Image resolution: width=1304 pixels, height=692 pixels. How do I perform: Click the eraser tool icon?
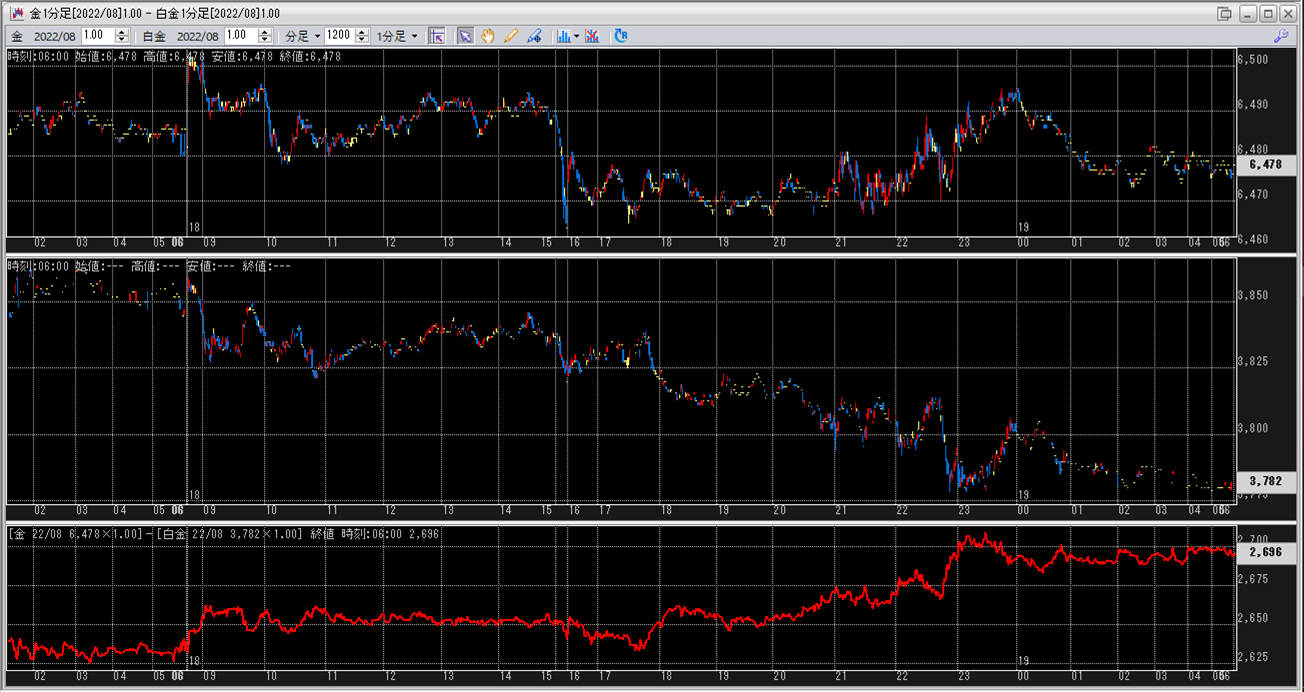[534, 35]
